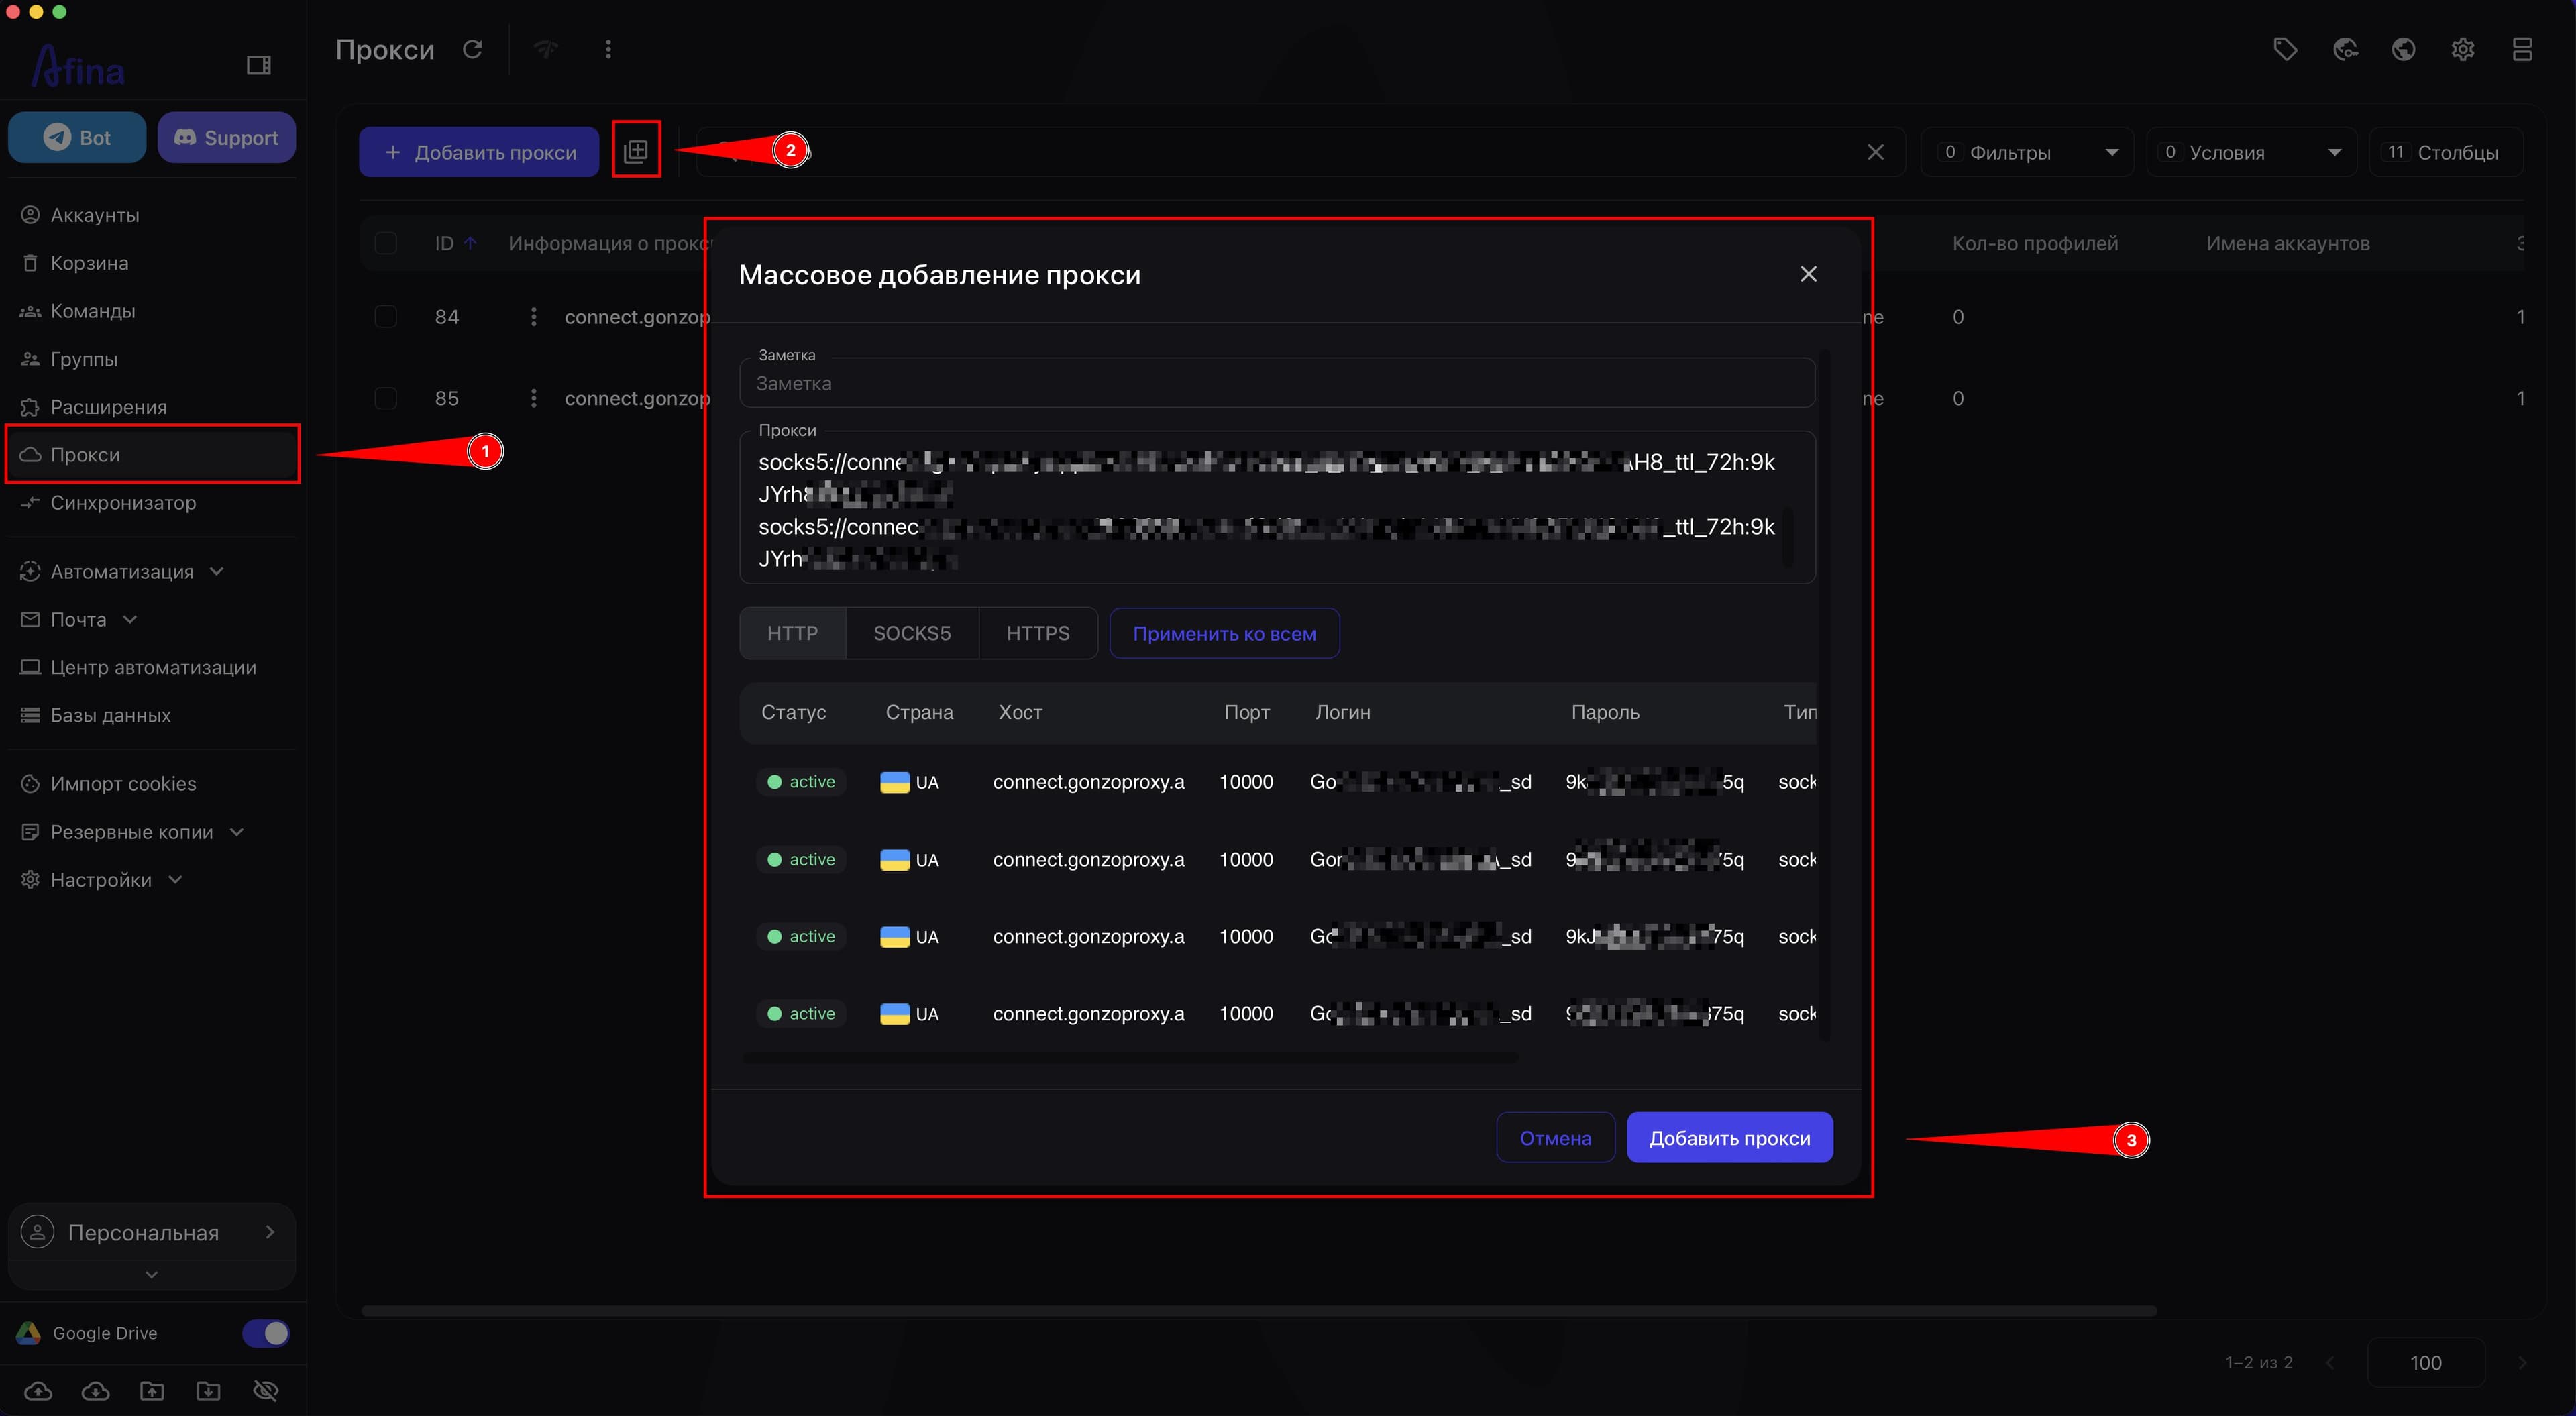Open bulk add proxies icon
This screenshot has height=1416, width=2576.
click(636, 151)
